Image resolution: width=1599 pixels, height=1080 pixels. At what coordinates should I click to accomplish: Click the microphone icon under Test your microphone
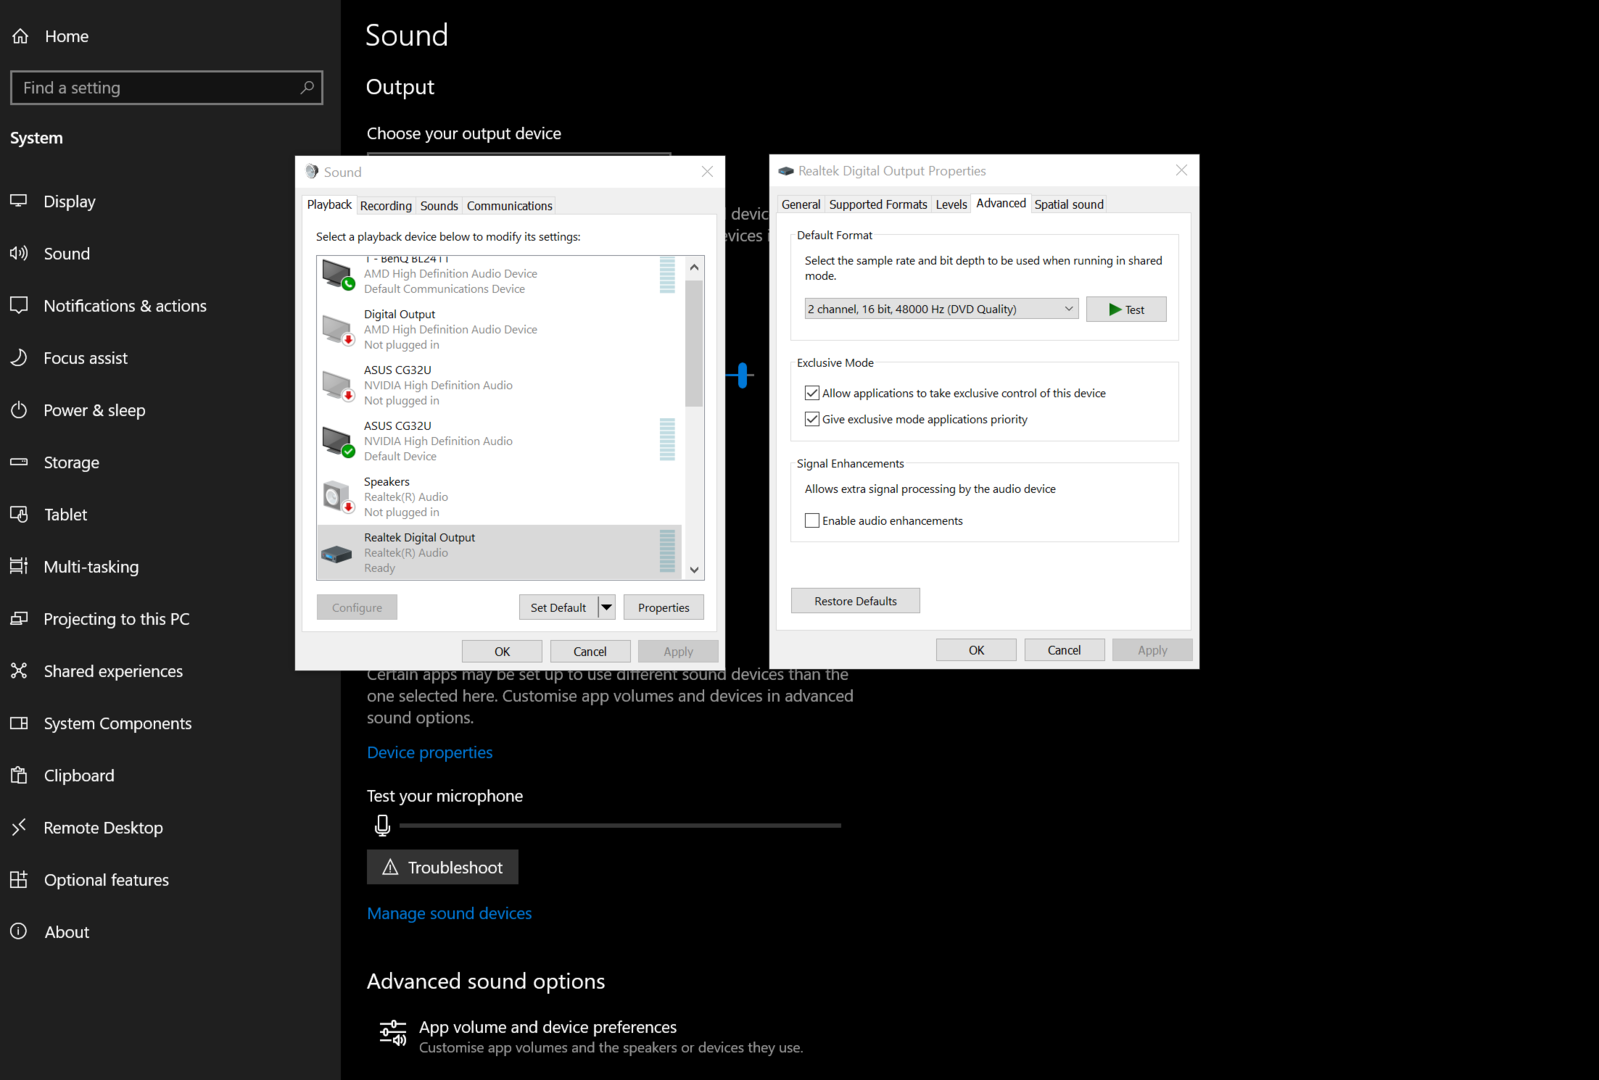pyautogui.click(x=382, y=825)
